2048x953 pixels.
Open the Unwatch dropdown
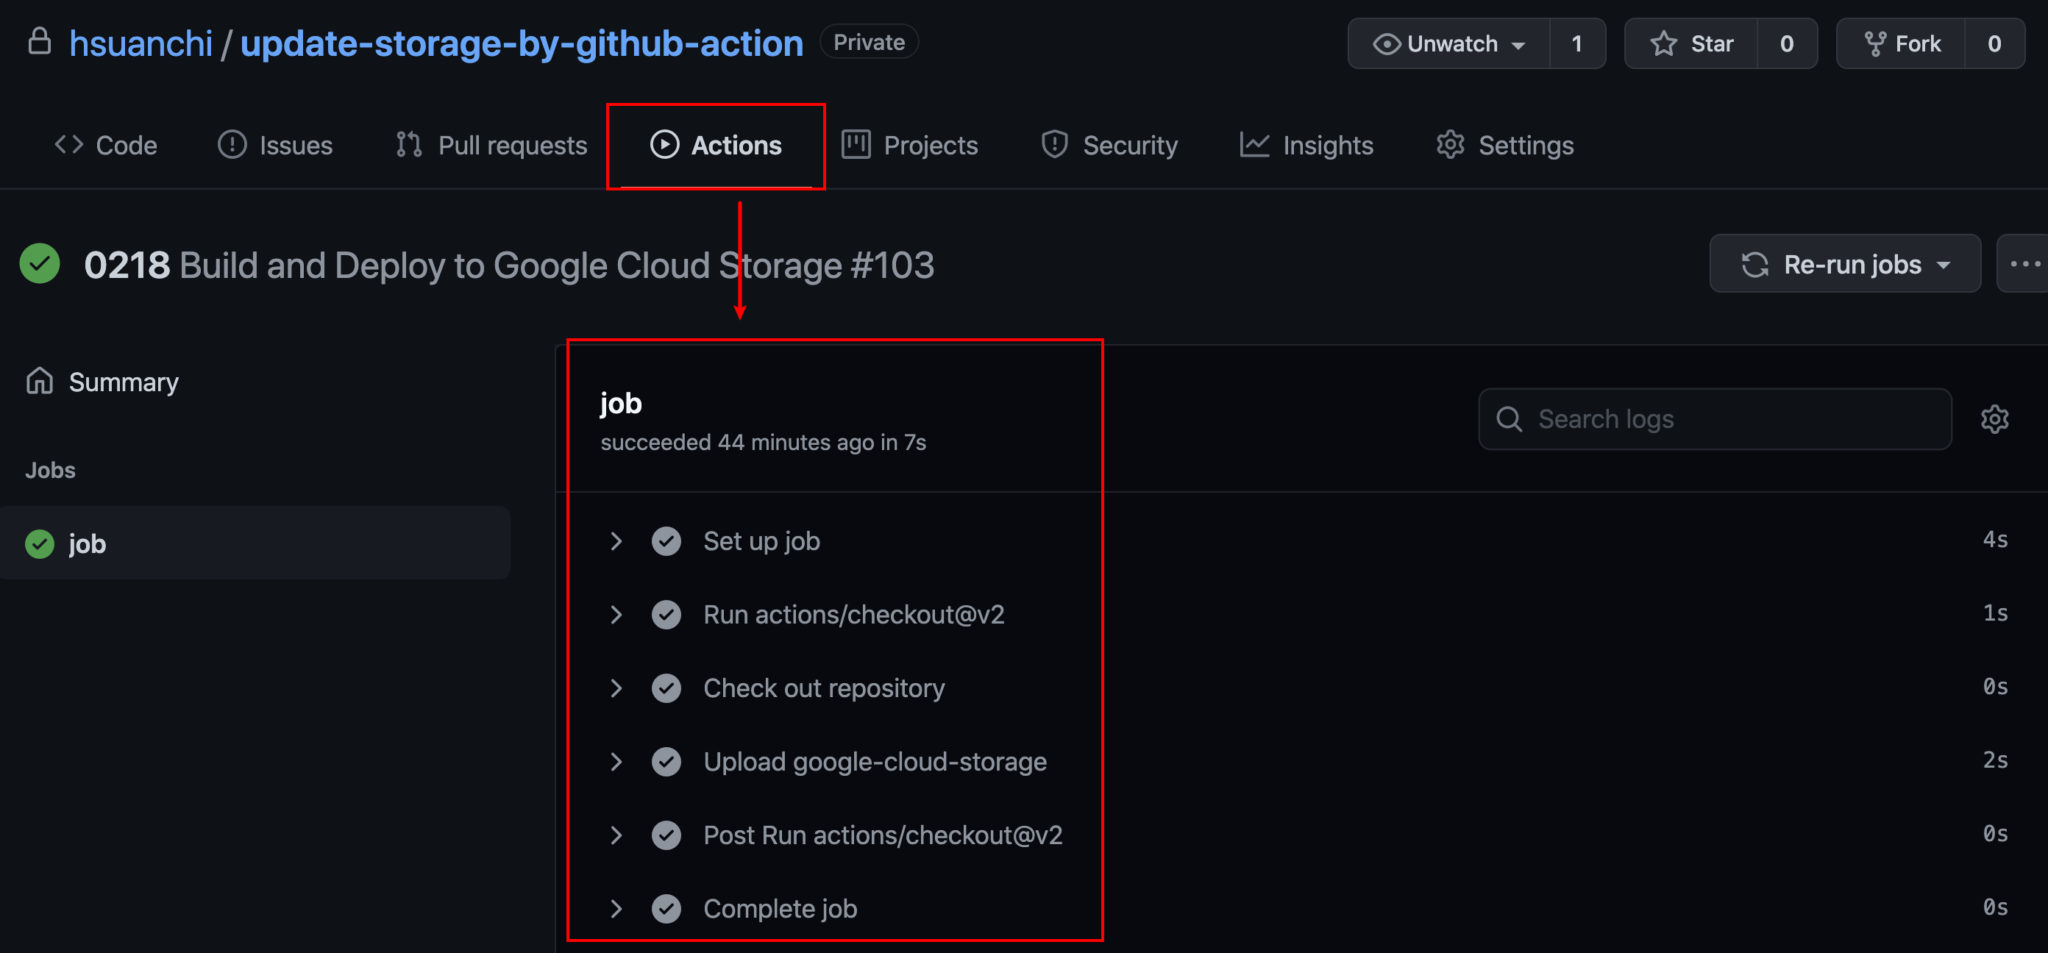point(1447,43)
